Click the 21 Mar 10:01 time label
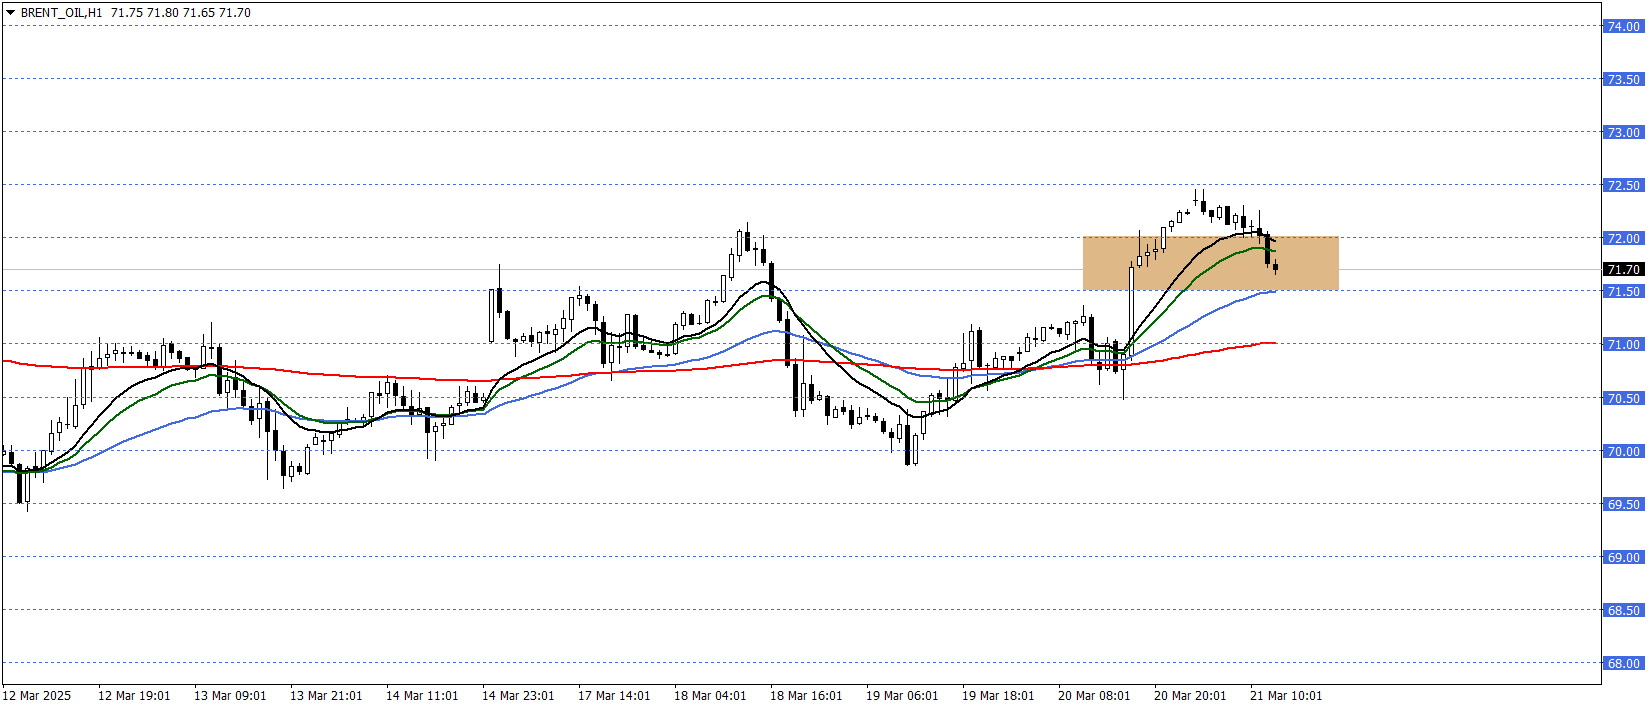Image resolution: width=1651 pixels, height=708 pixels. click(x=1286, y=696)
